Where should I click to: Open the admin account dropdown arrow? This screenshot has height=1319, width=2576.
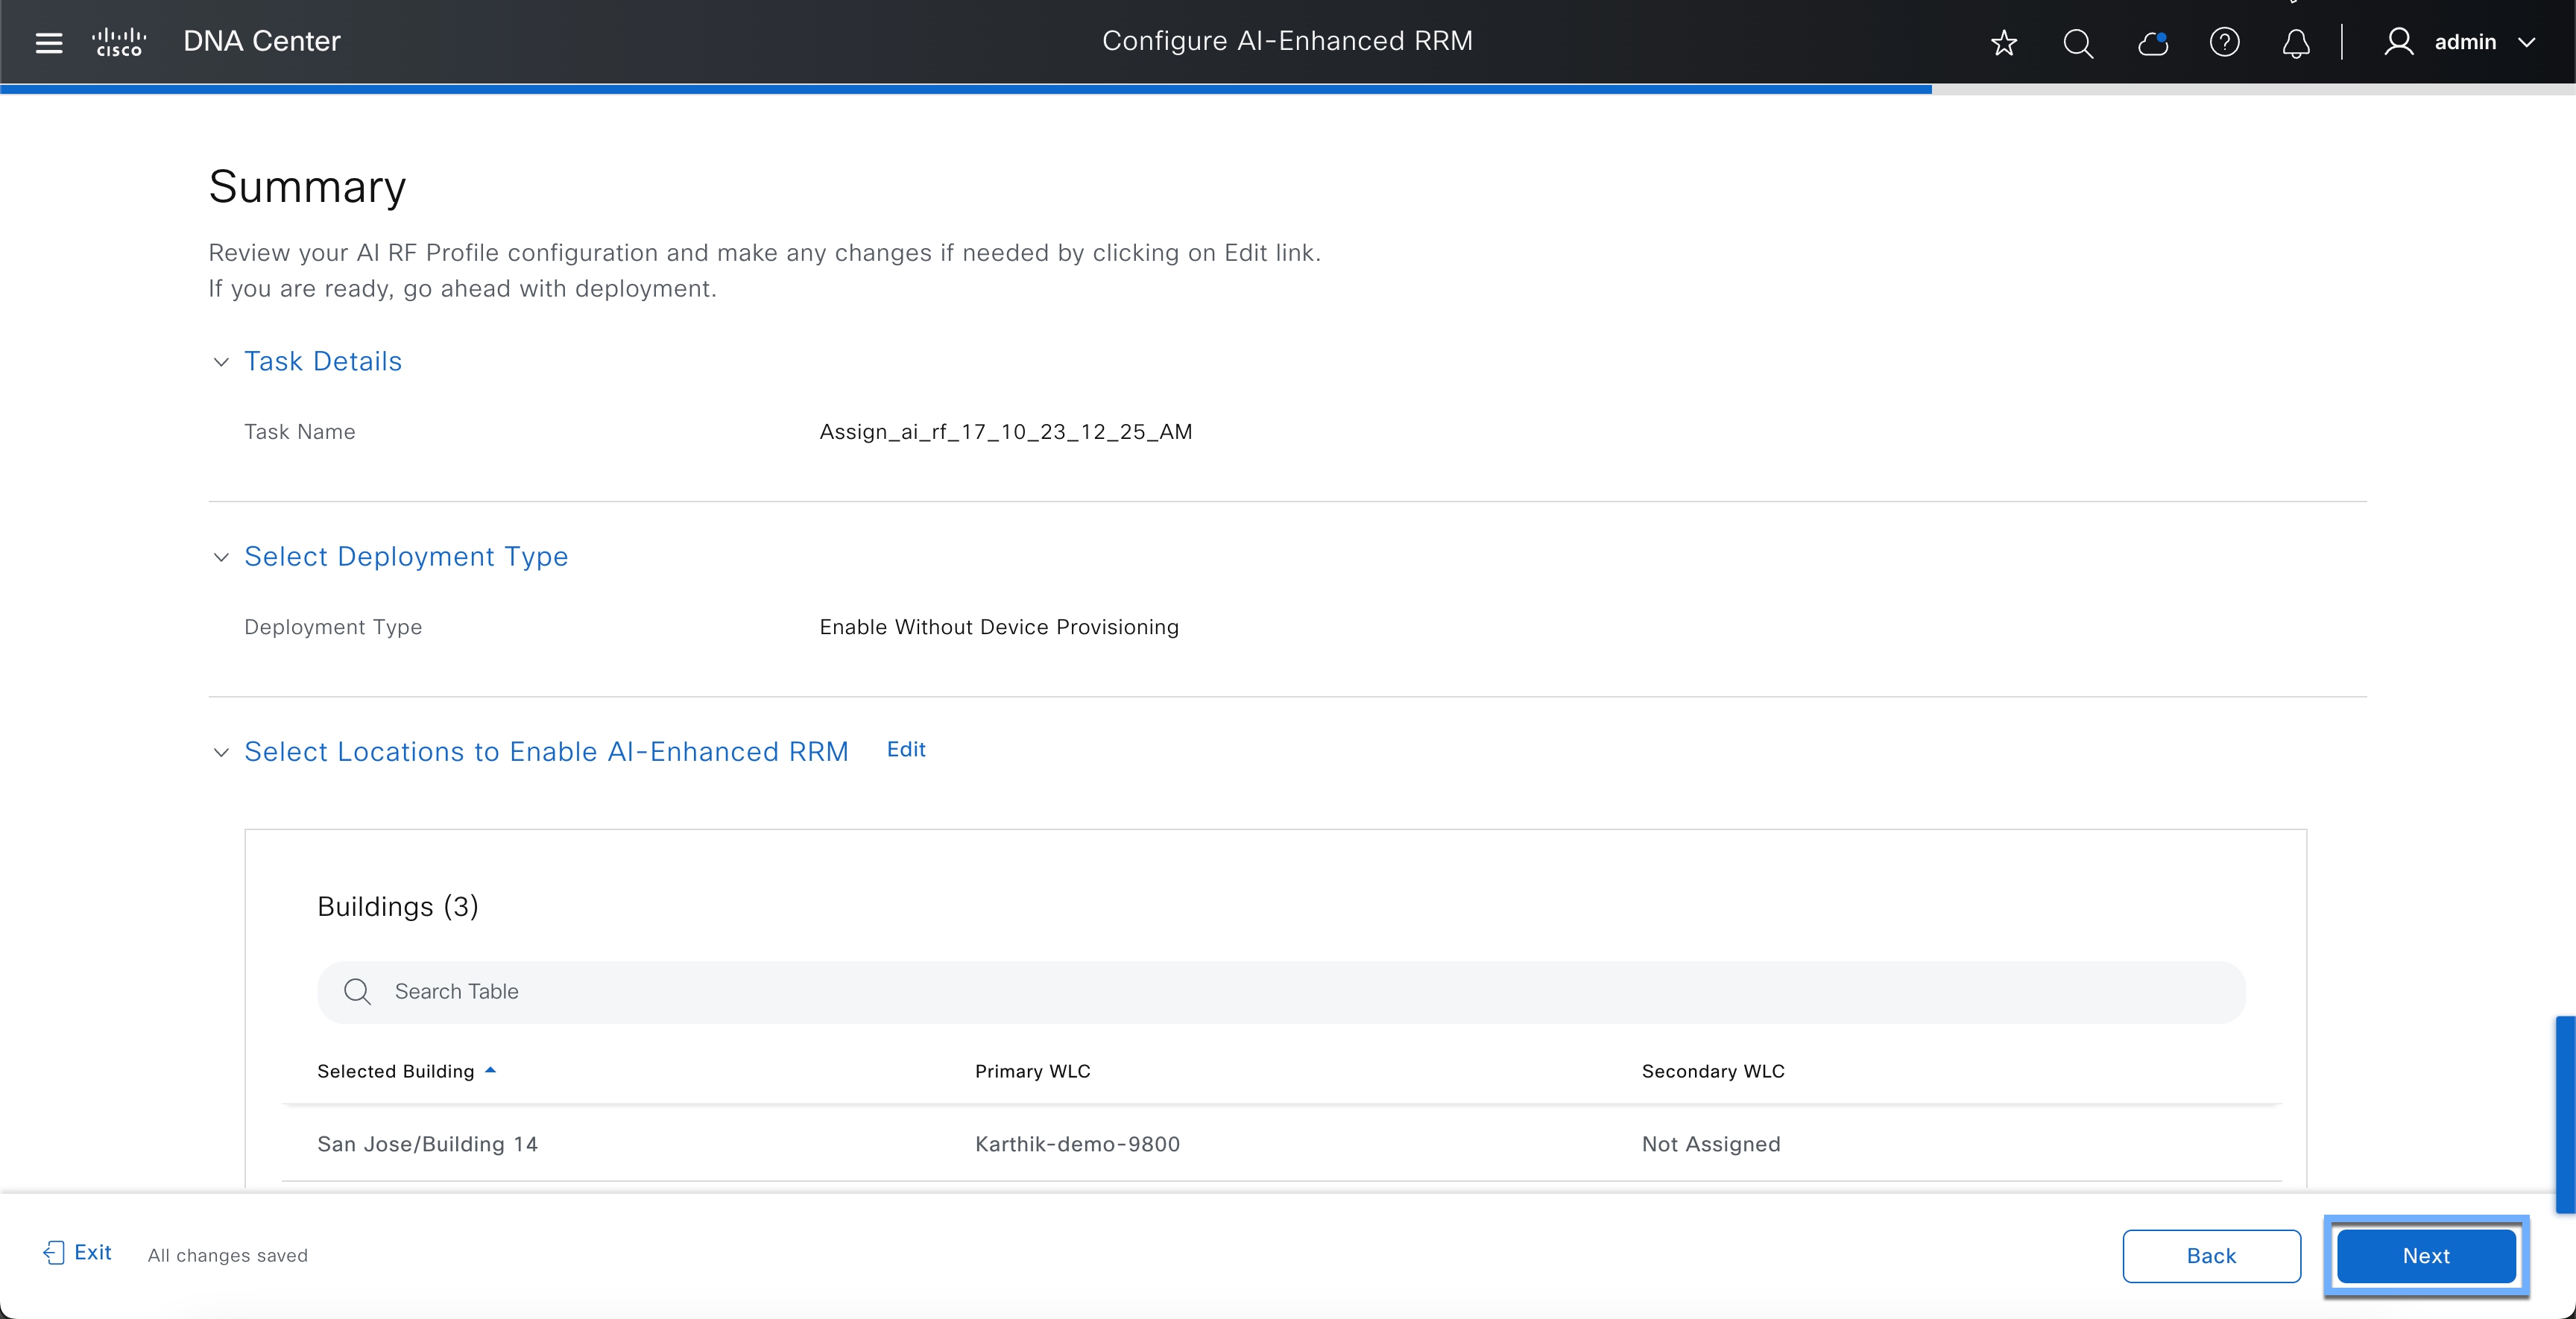point(2527,42)
